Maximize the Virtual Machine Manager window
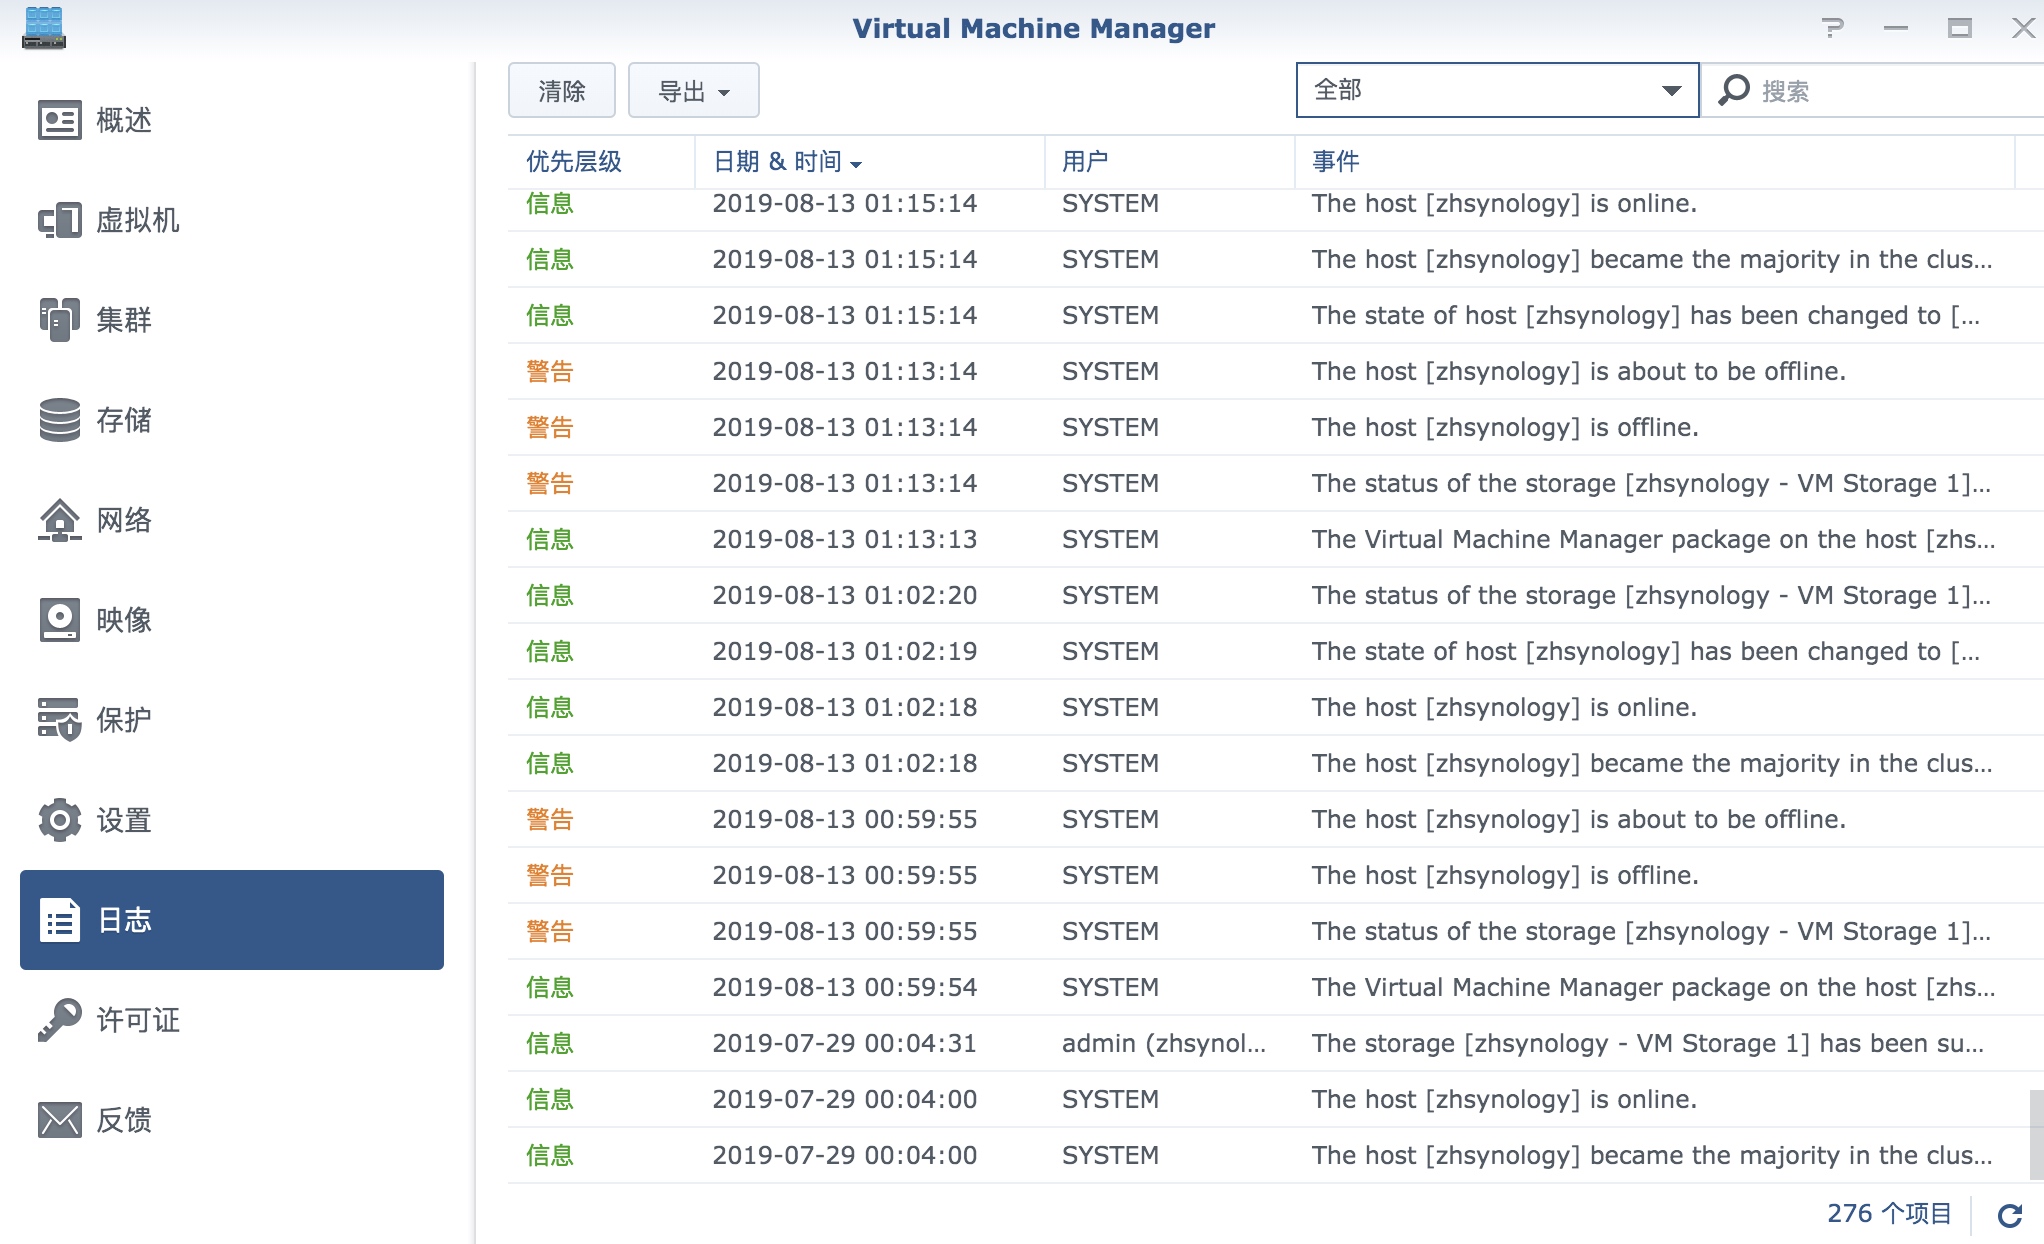Image resolution: width=2044 pixels, height=1244 pixels. 1960,28
